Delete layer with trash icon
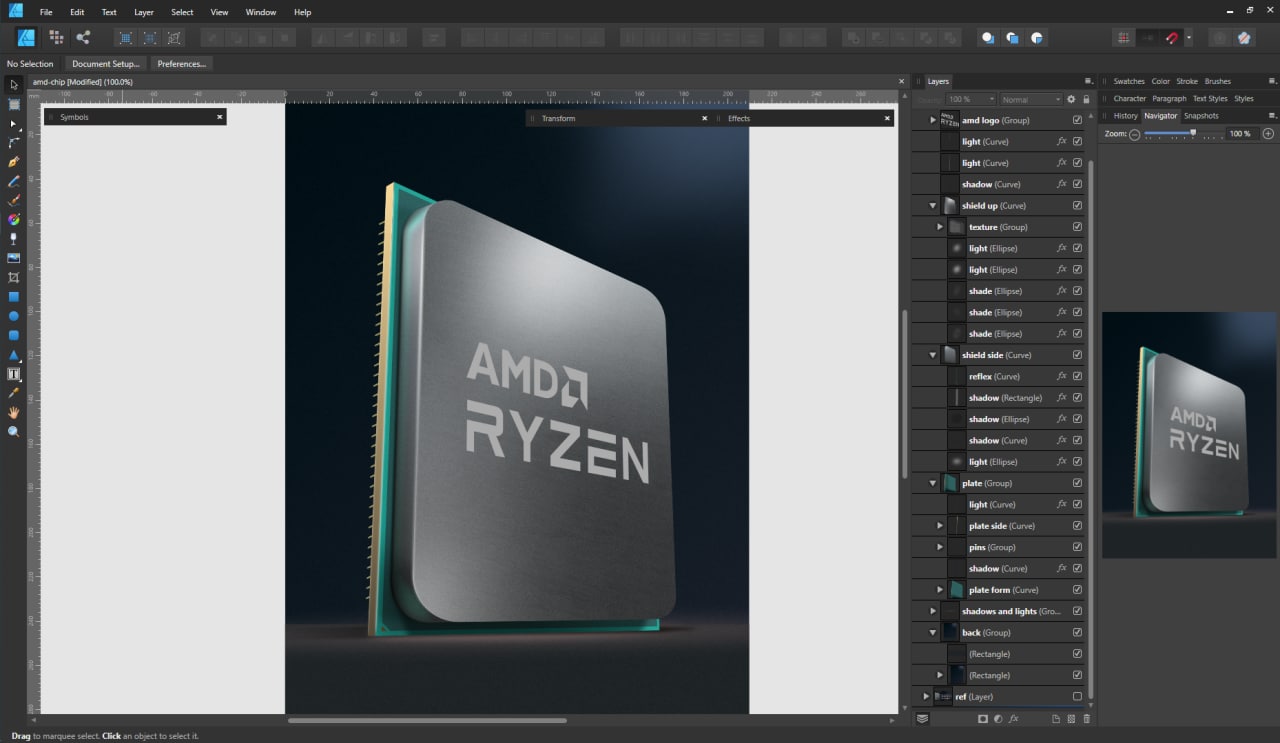This screenshot has width=1280, height=743. tap(1087, 718)
